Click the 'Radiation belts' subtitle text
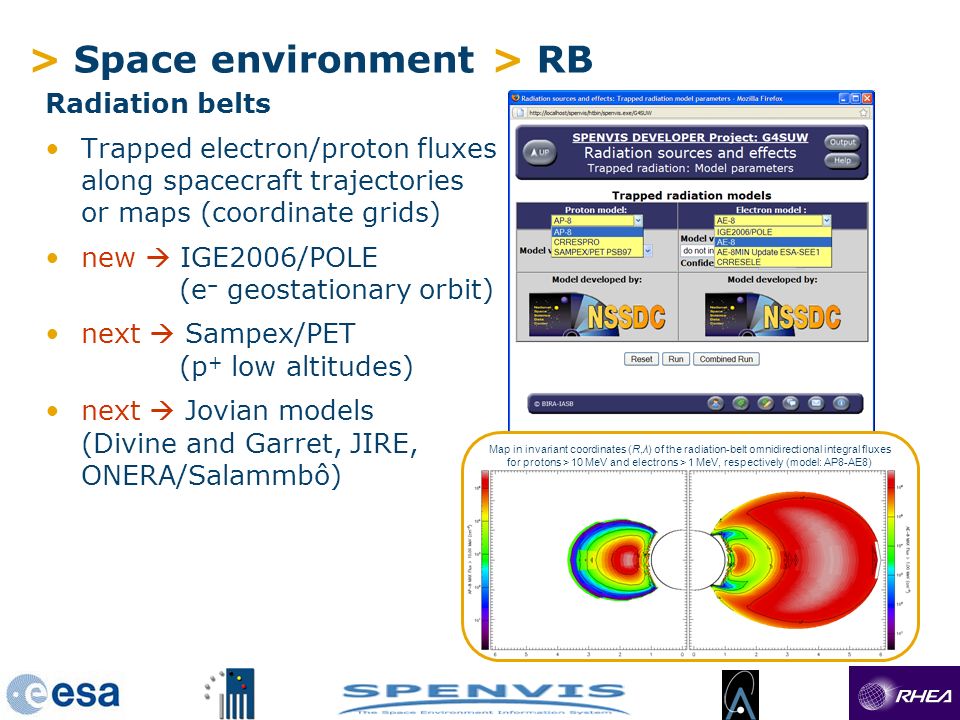 (158, 103)
